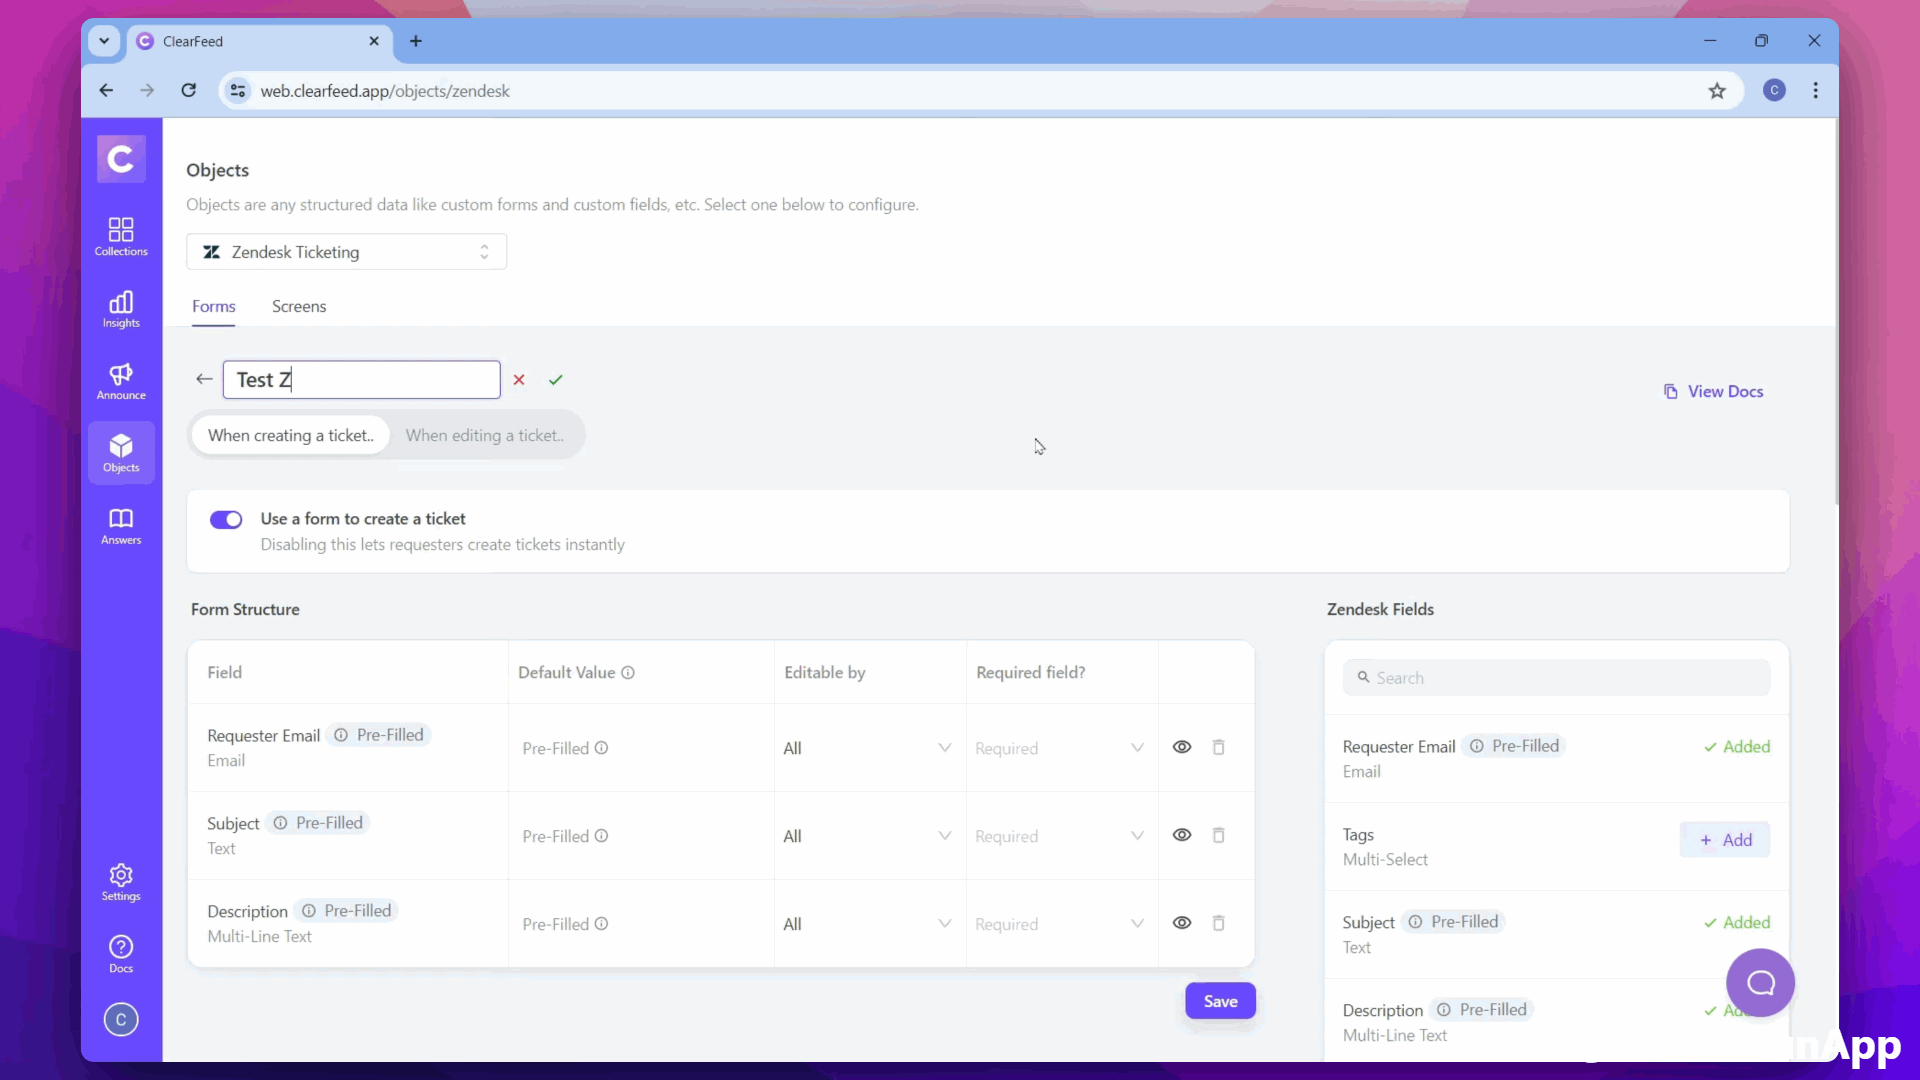The image size is (1920, 1080).
Task: Select When editing a ticket tab
Action: (x=484, y=436)
